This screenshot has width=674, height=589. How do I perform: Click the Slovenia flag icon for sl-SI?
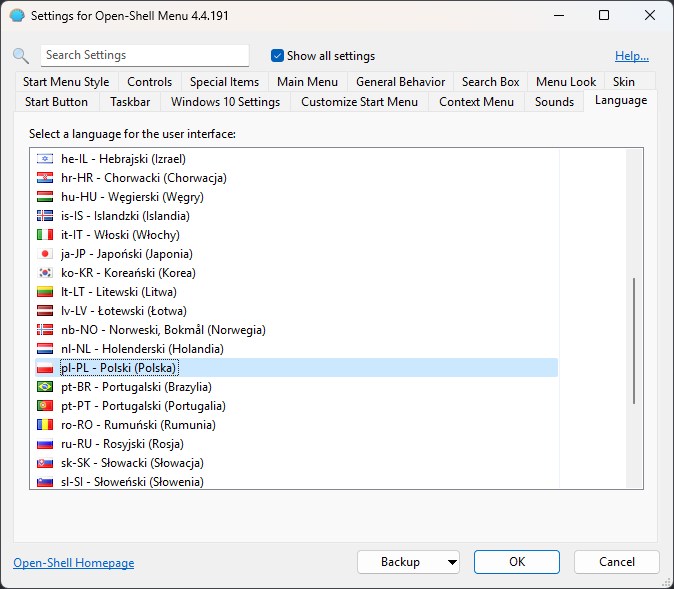pyautogui.click(x=45, y=482)
